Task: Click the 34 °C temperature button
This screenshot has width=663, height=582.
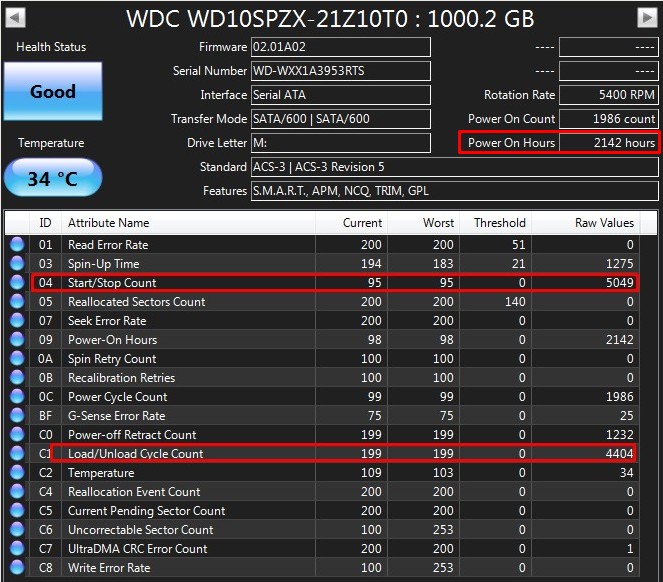Action: [53, 178]
